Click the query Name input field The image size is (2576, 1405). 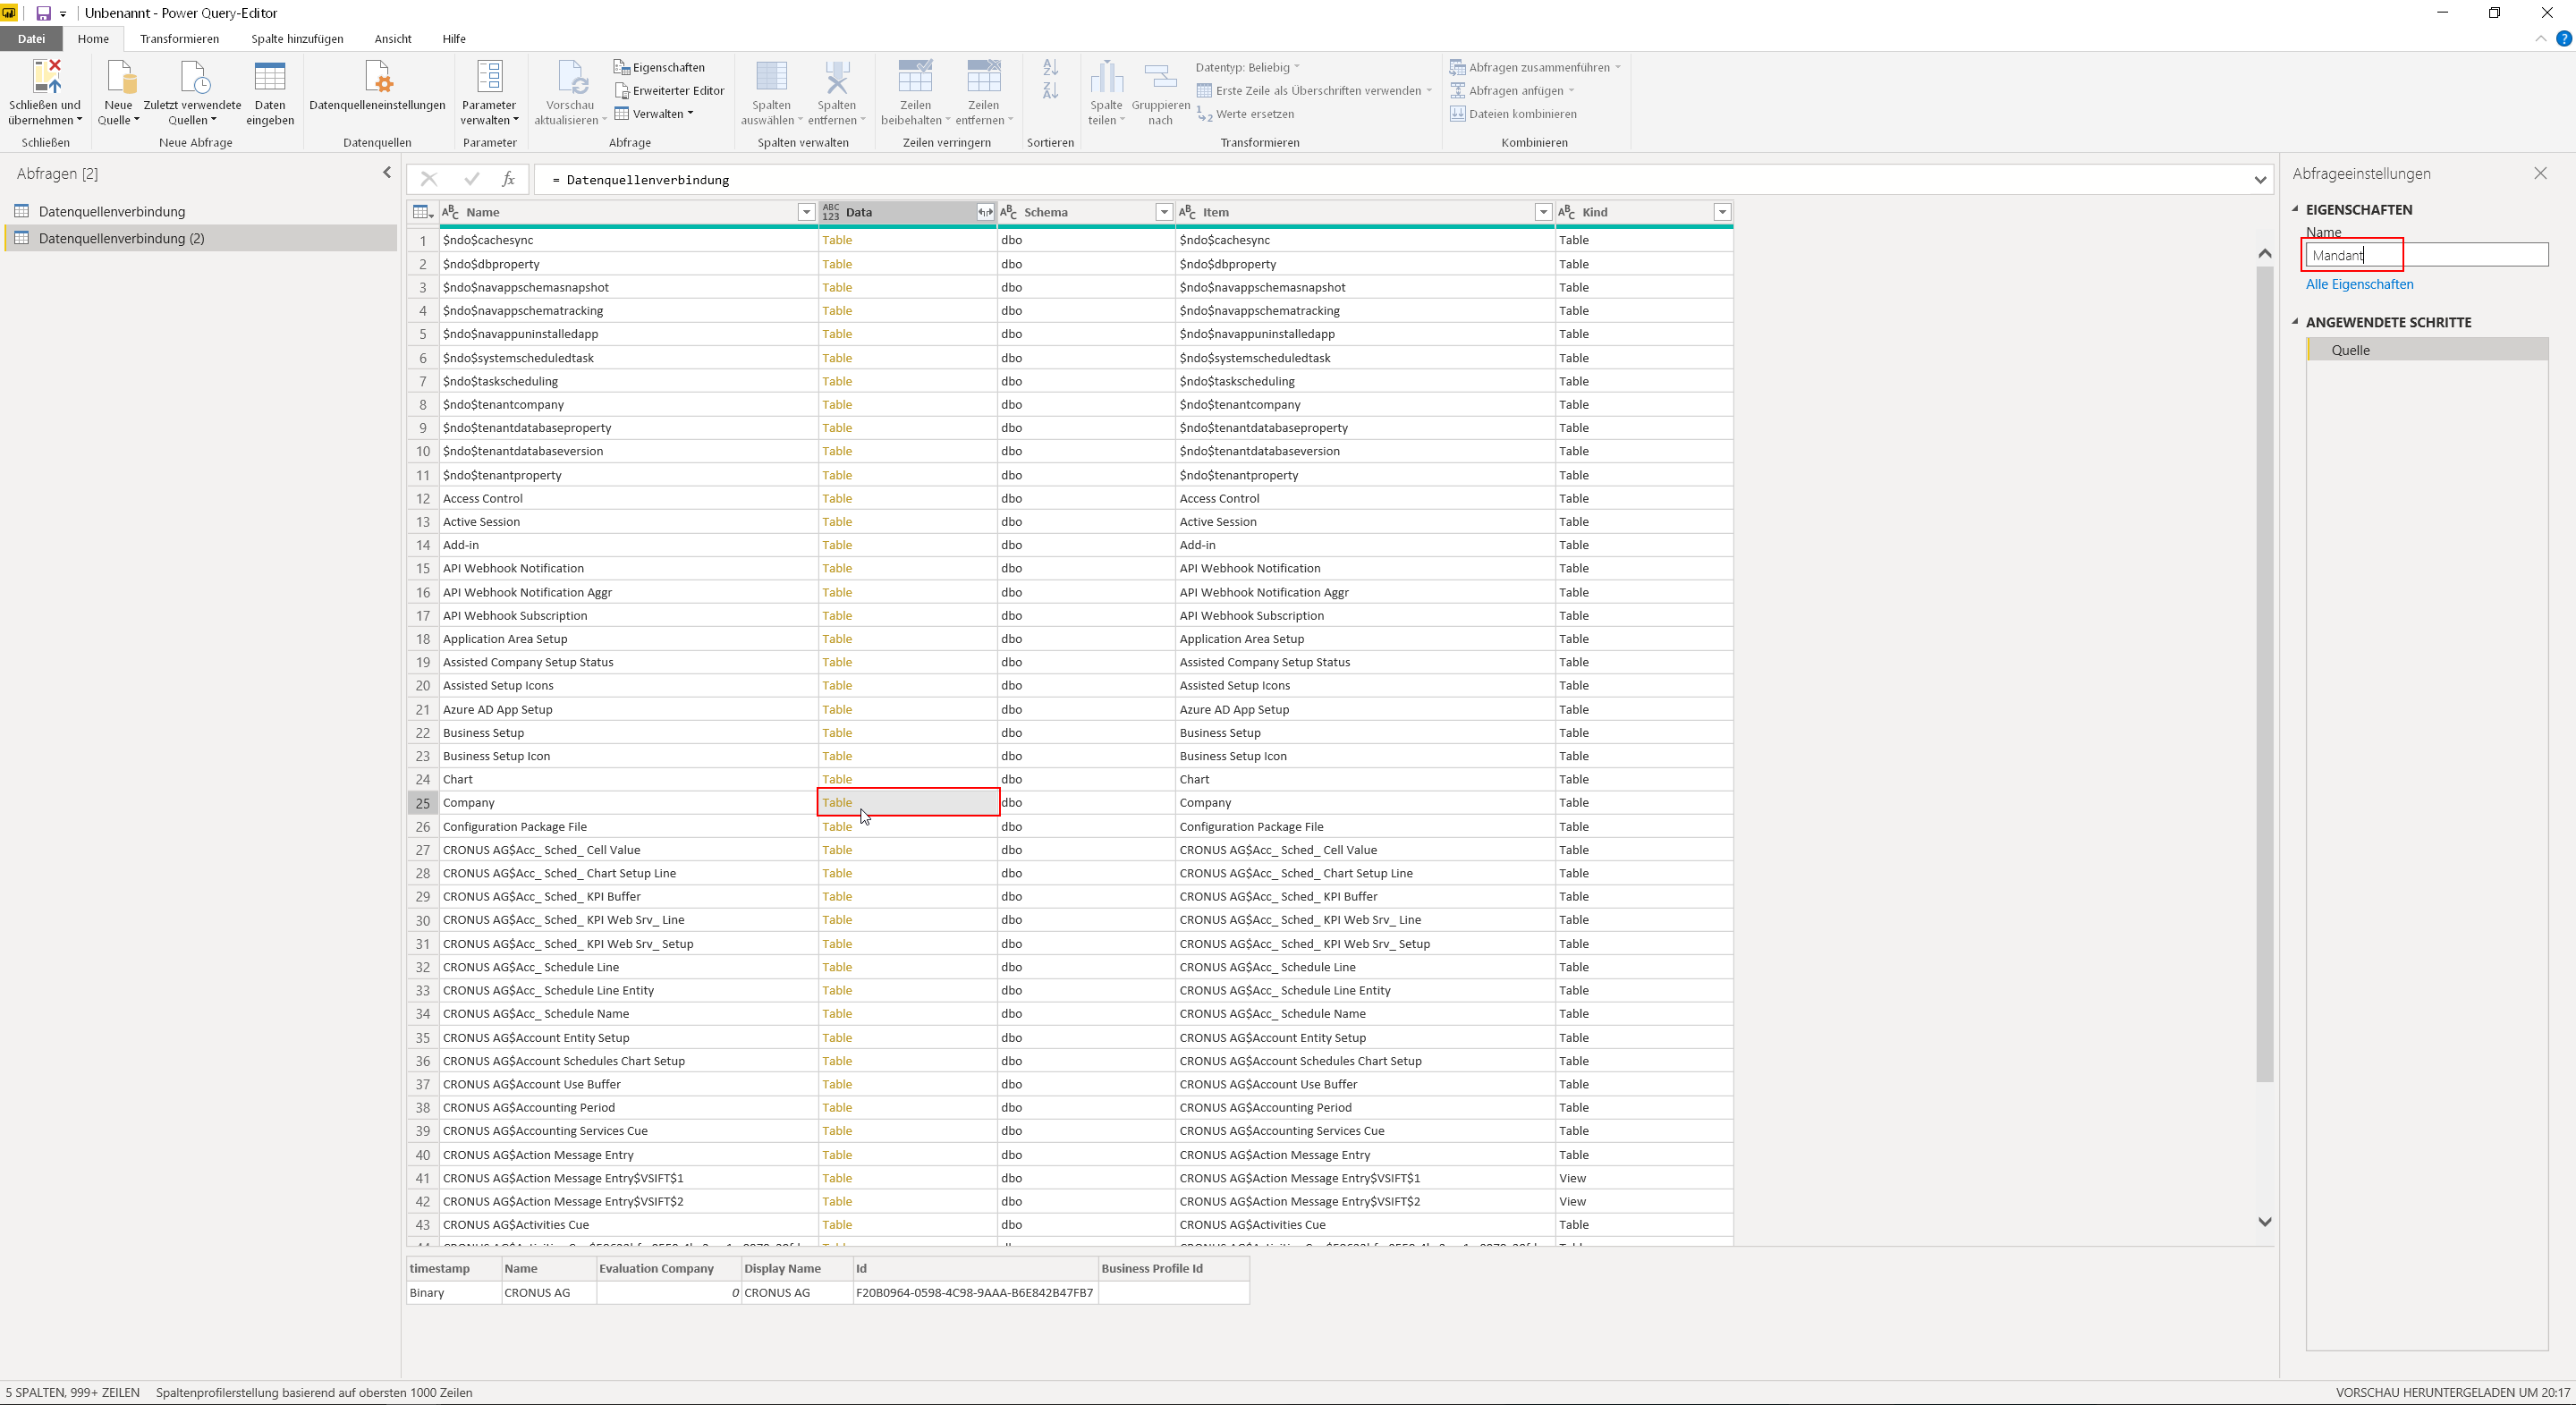(x=2426, y=255)
